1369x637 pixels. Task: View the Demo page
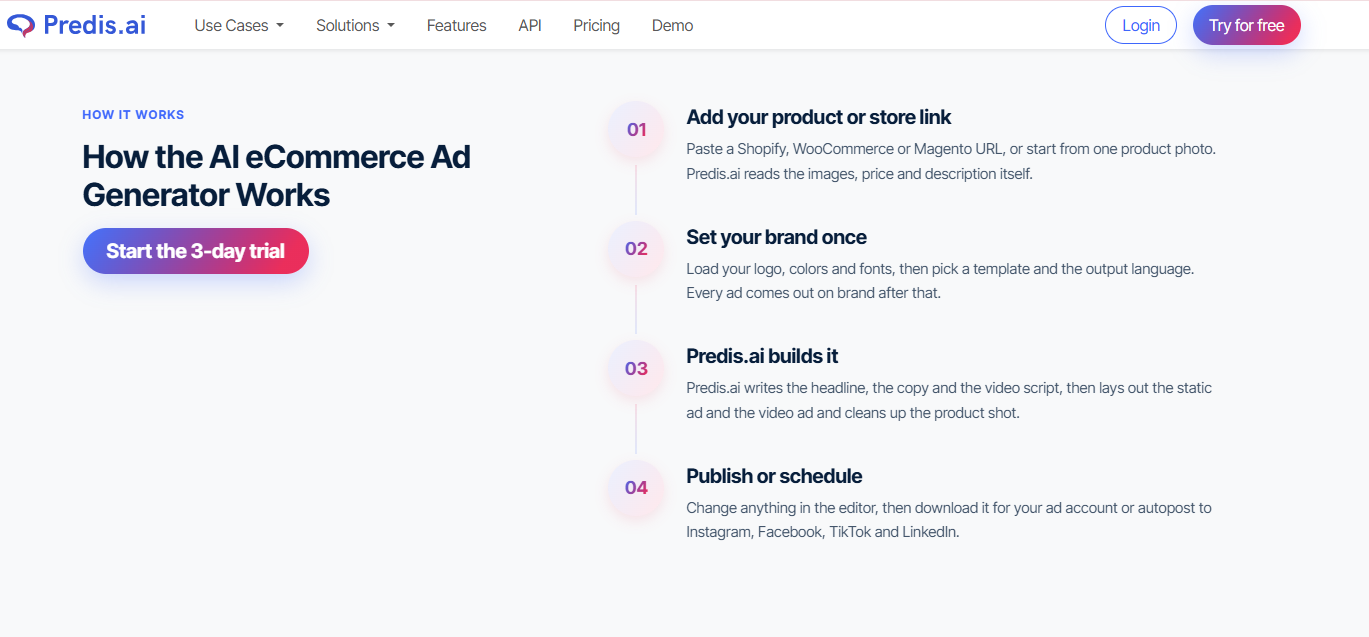[x=672, y=26]
